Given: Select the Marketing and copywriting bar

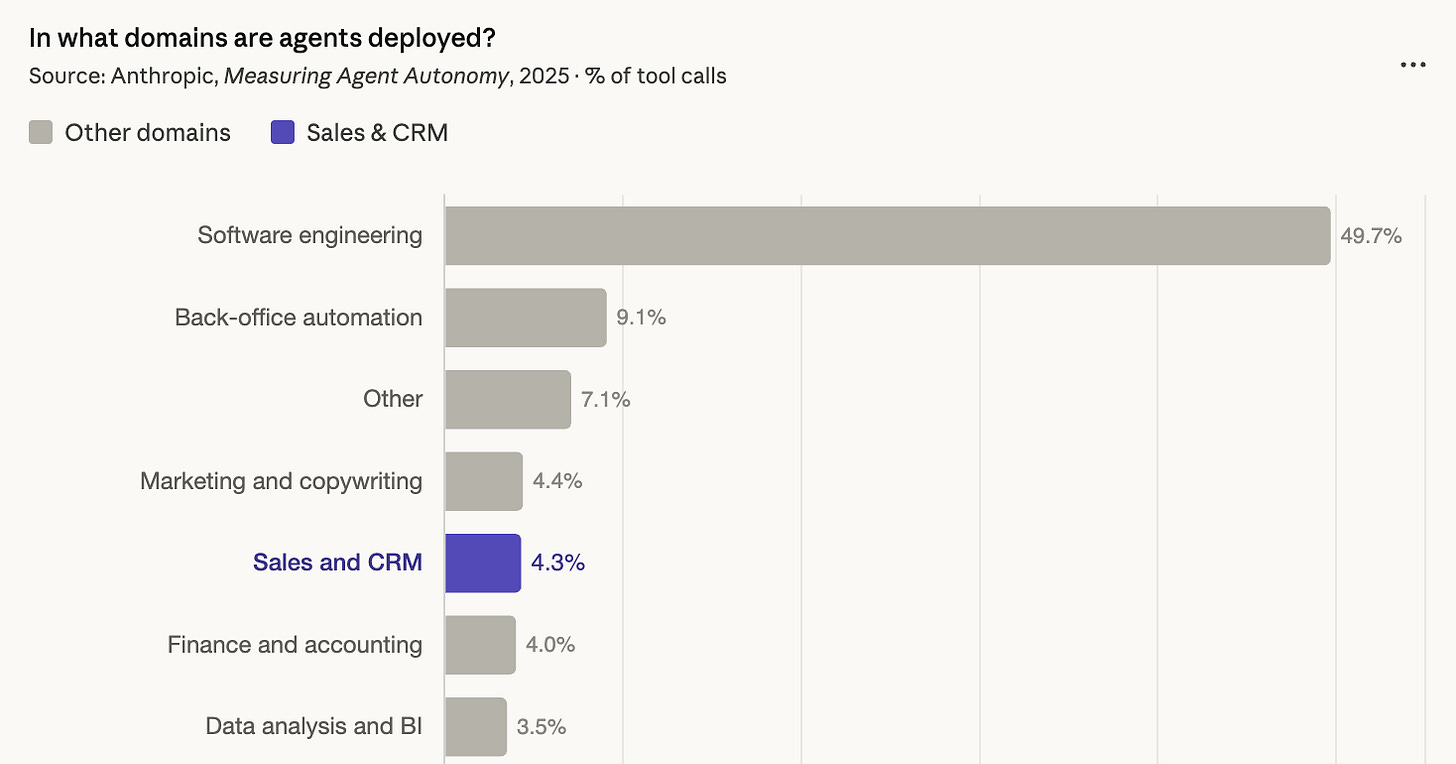Looking at the screenshot, I should tap(484, 481).
